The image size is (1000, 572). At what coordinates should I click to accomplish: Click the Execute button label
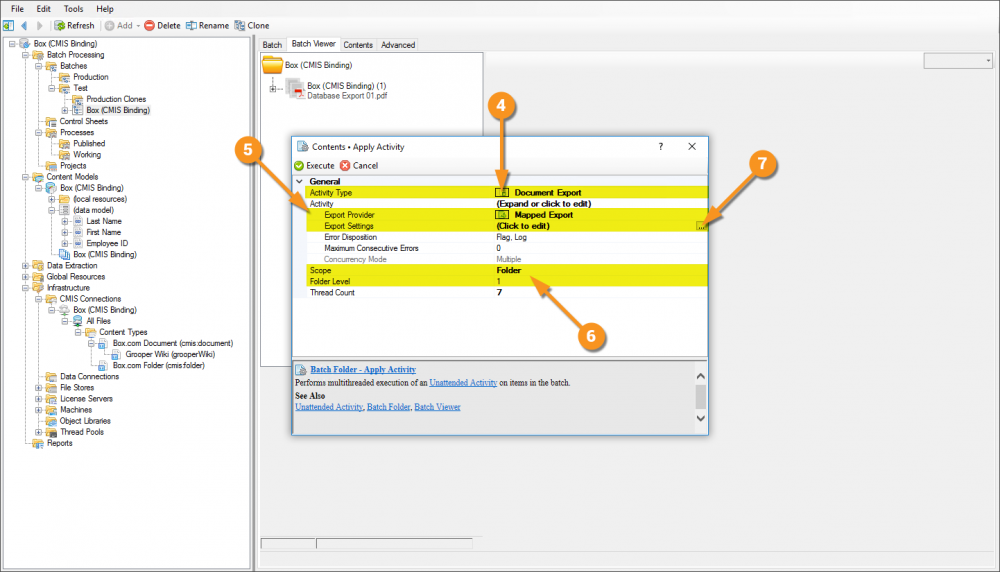pyautogui.click(x=320, y=166)
